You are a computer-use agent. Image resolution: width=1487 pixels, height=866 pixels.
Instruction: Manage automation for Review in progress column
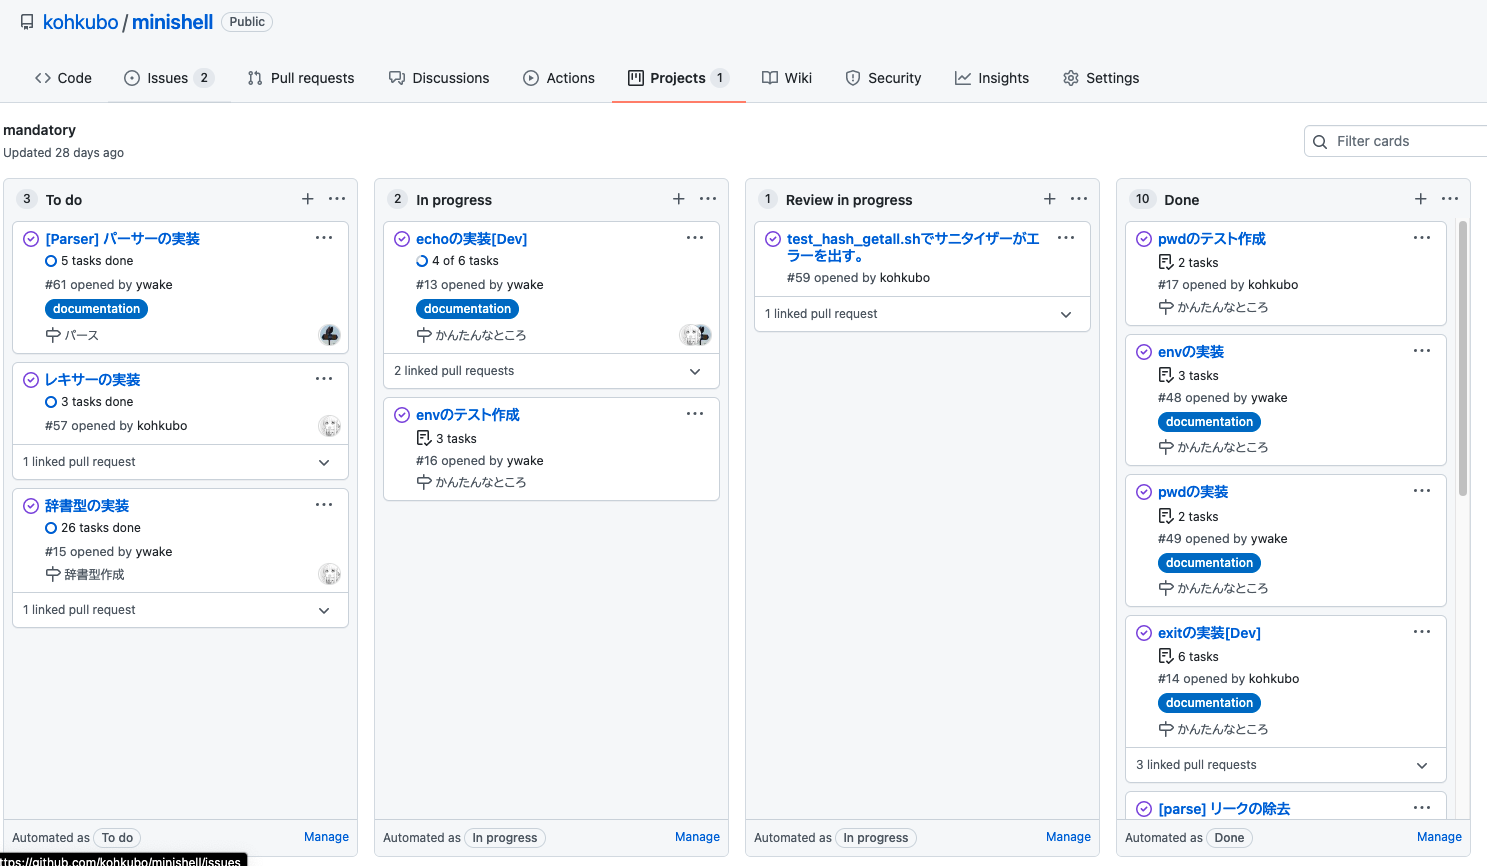click(x=1068, y=837)
